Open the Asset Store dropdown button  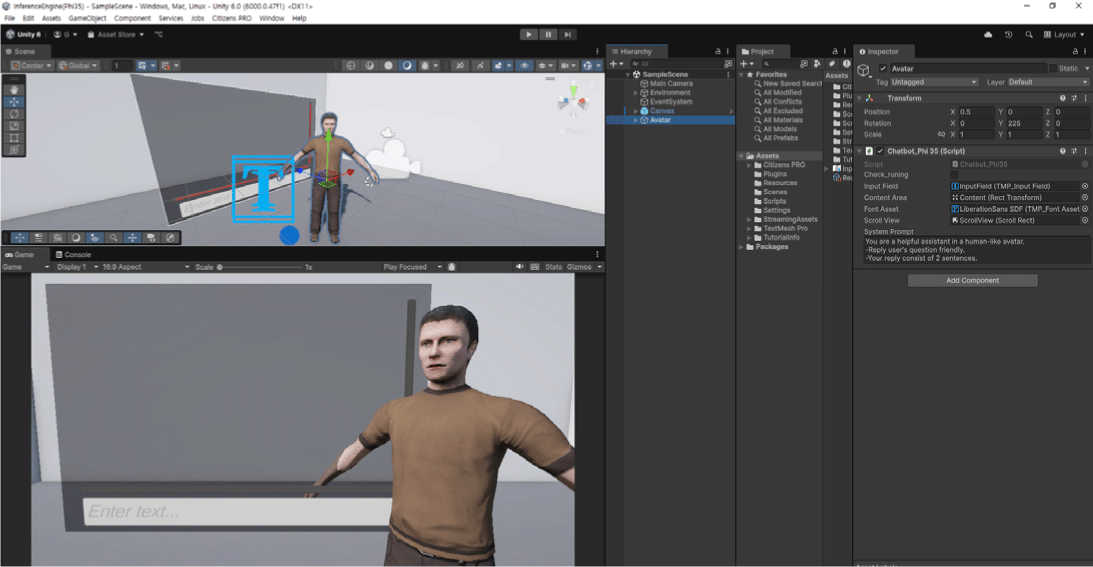(x=116, y=34)
